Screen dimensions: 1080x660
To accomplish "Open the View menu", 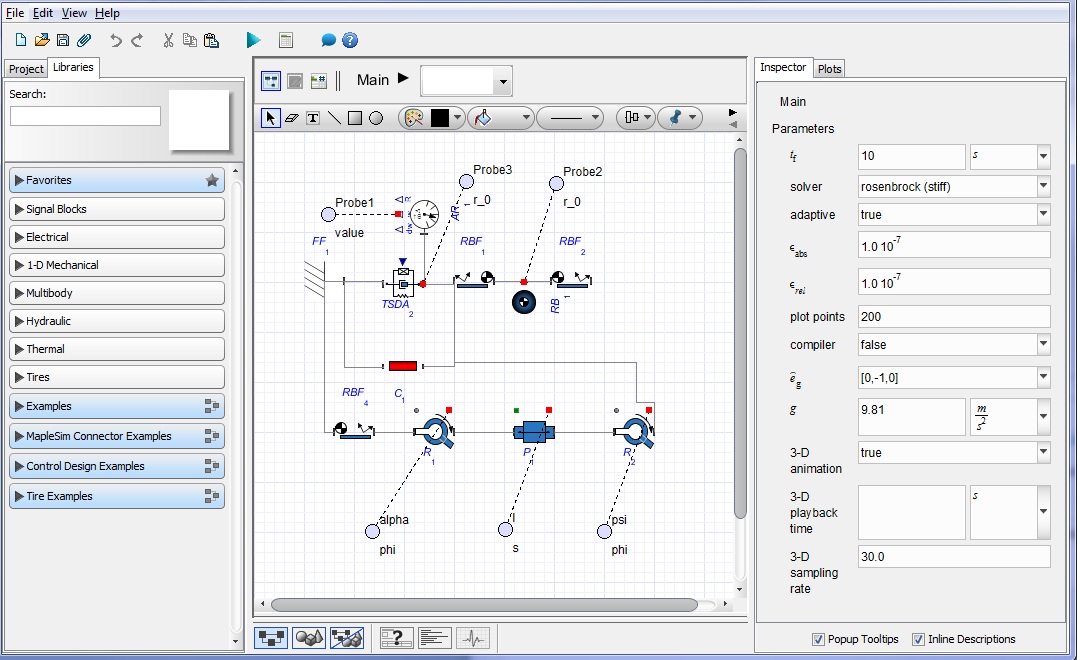I will (74, 13).
